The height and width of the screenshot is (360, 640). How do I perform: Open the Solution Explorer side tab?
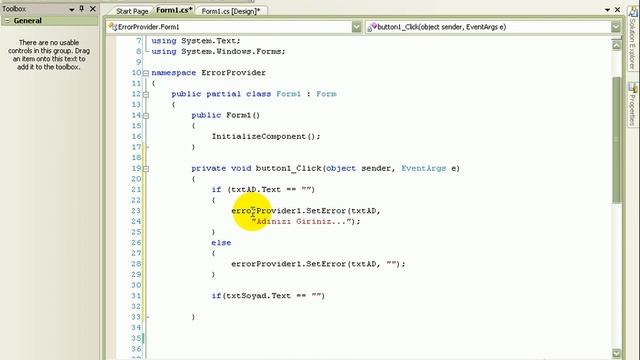click(x=632, y=39)
